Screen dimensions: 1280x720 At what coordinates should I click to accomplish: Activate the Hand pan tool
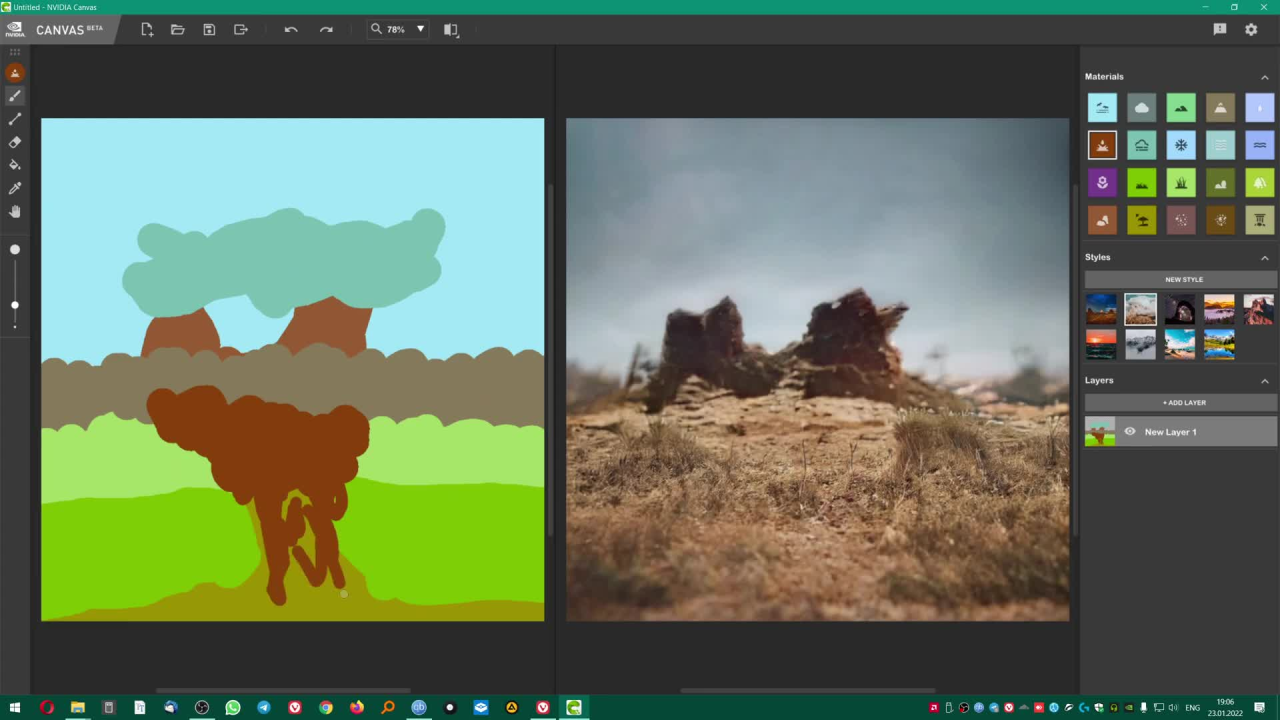tap(15, 211)
